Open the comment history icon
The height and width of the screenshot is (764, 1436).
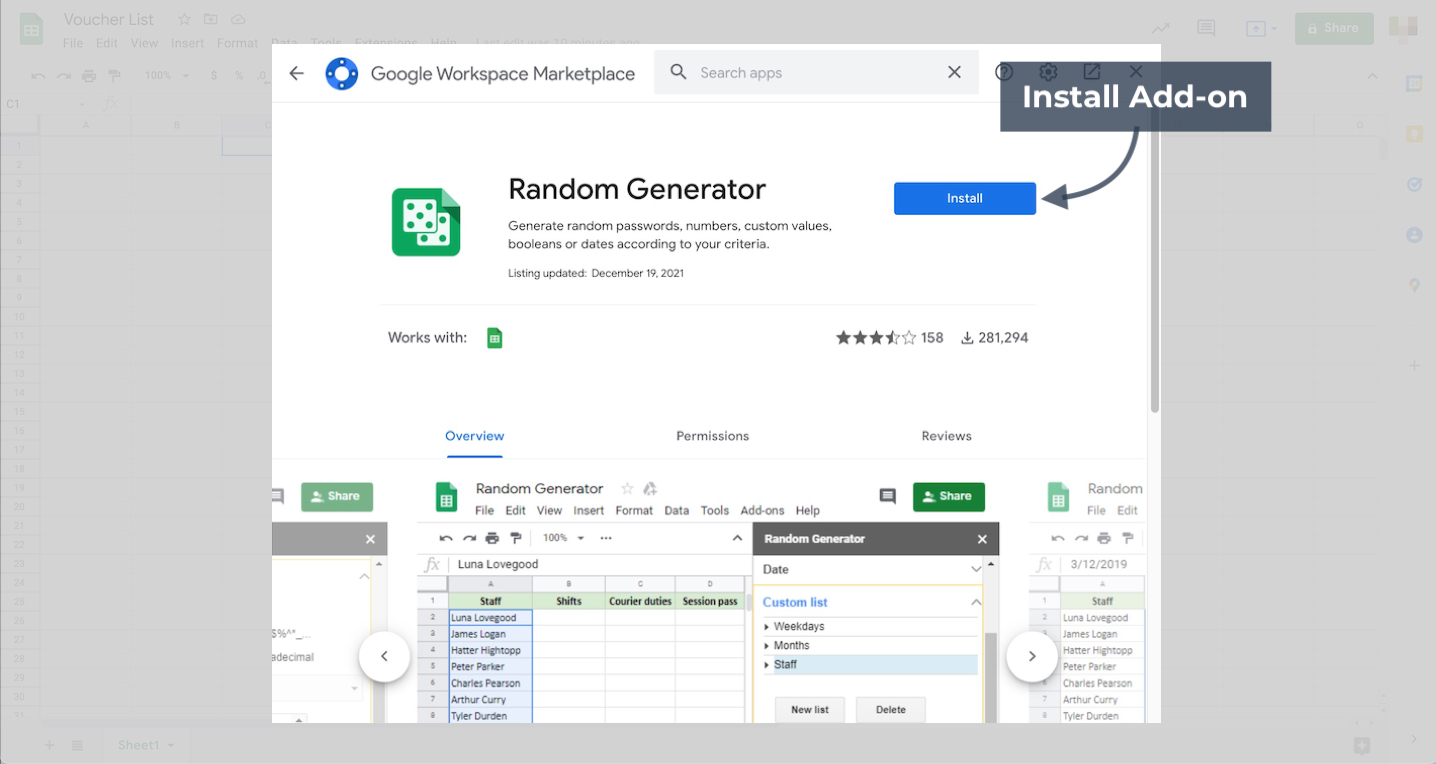tap(1206, 28)
